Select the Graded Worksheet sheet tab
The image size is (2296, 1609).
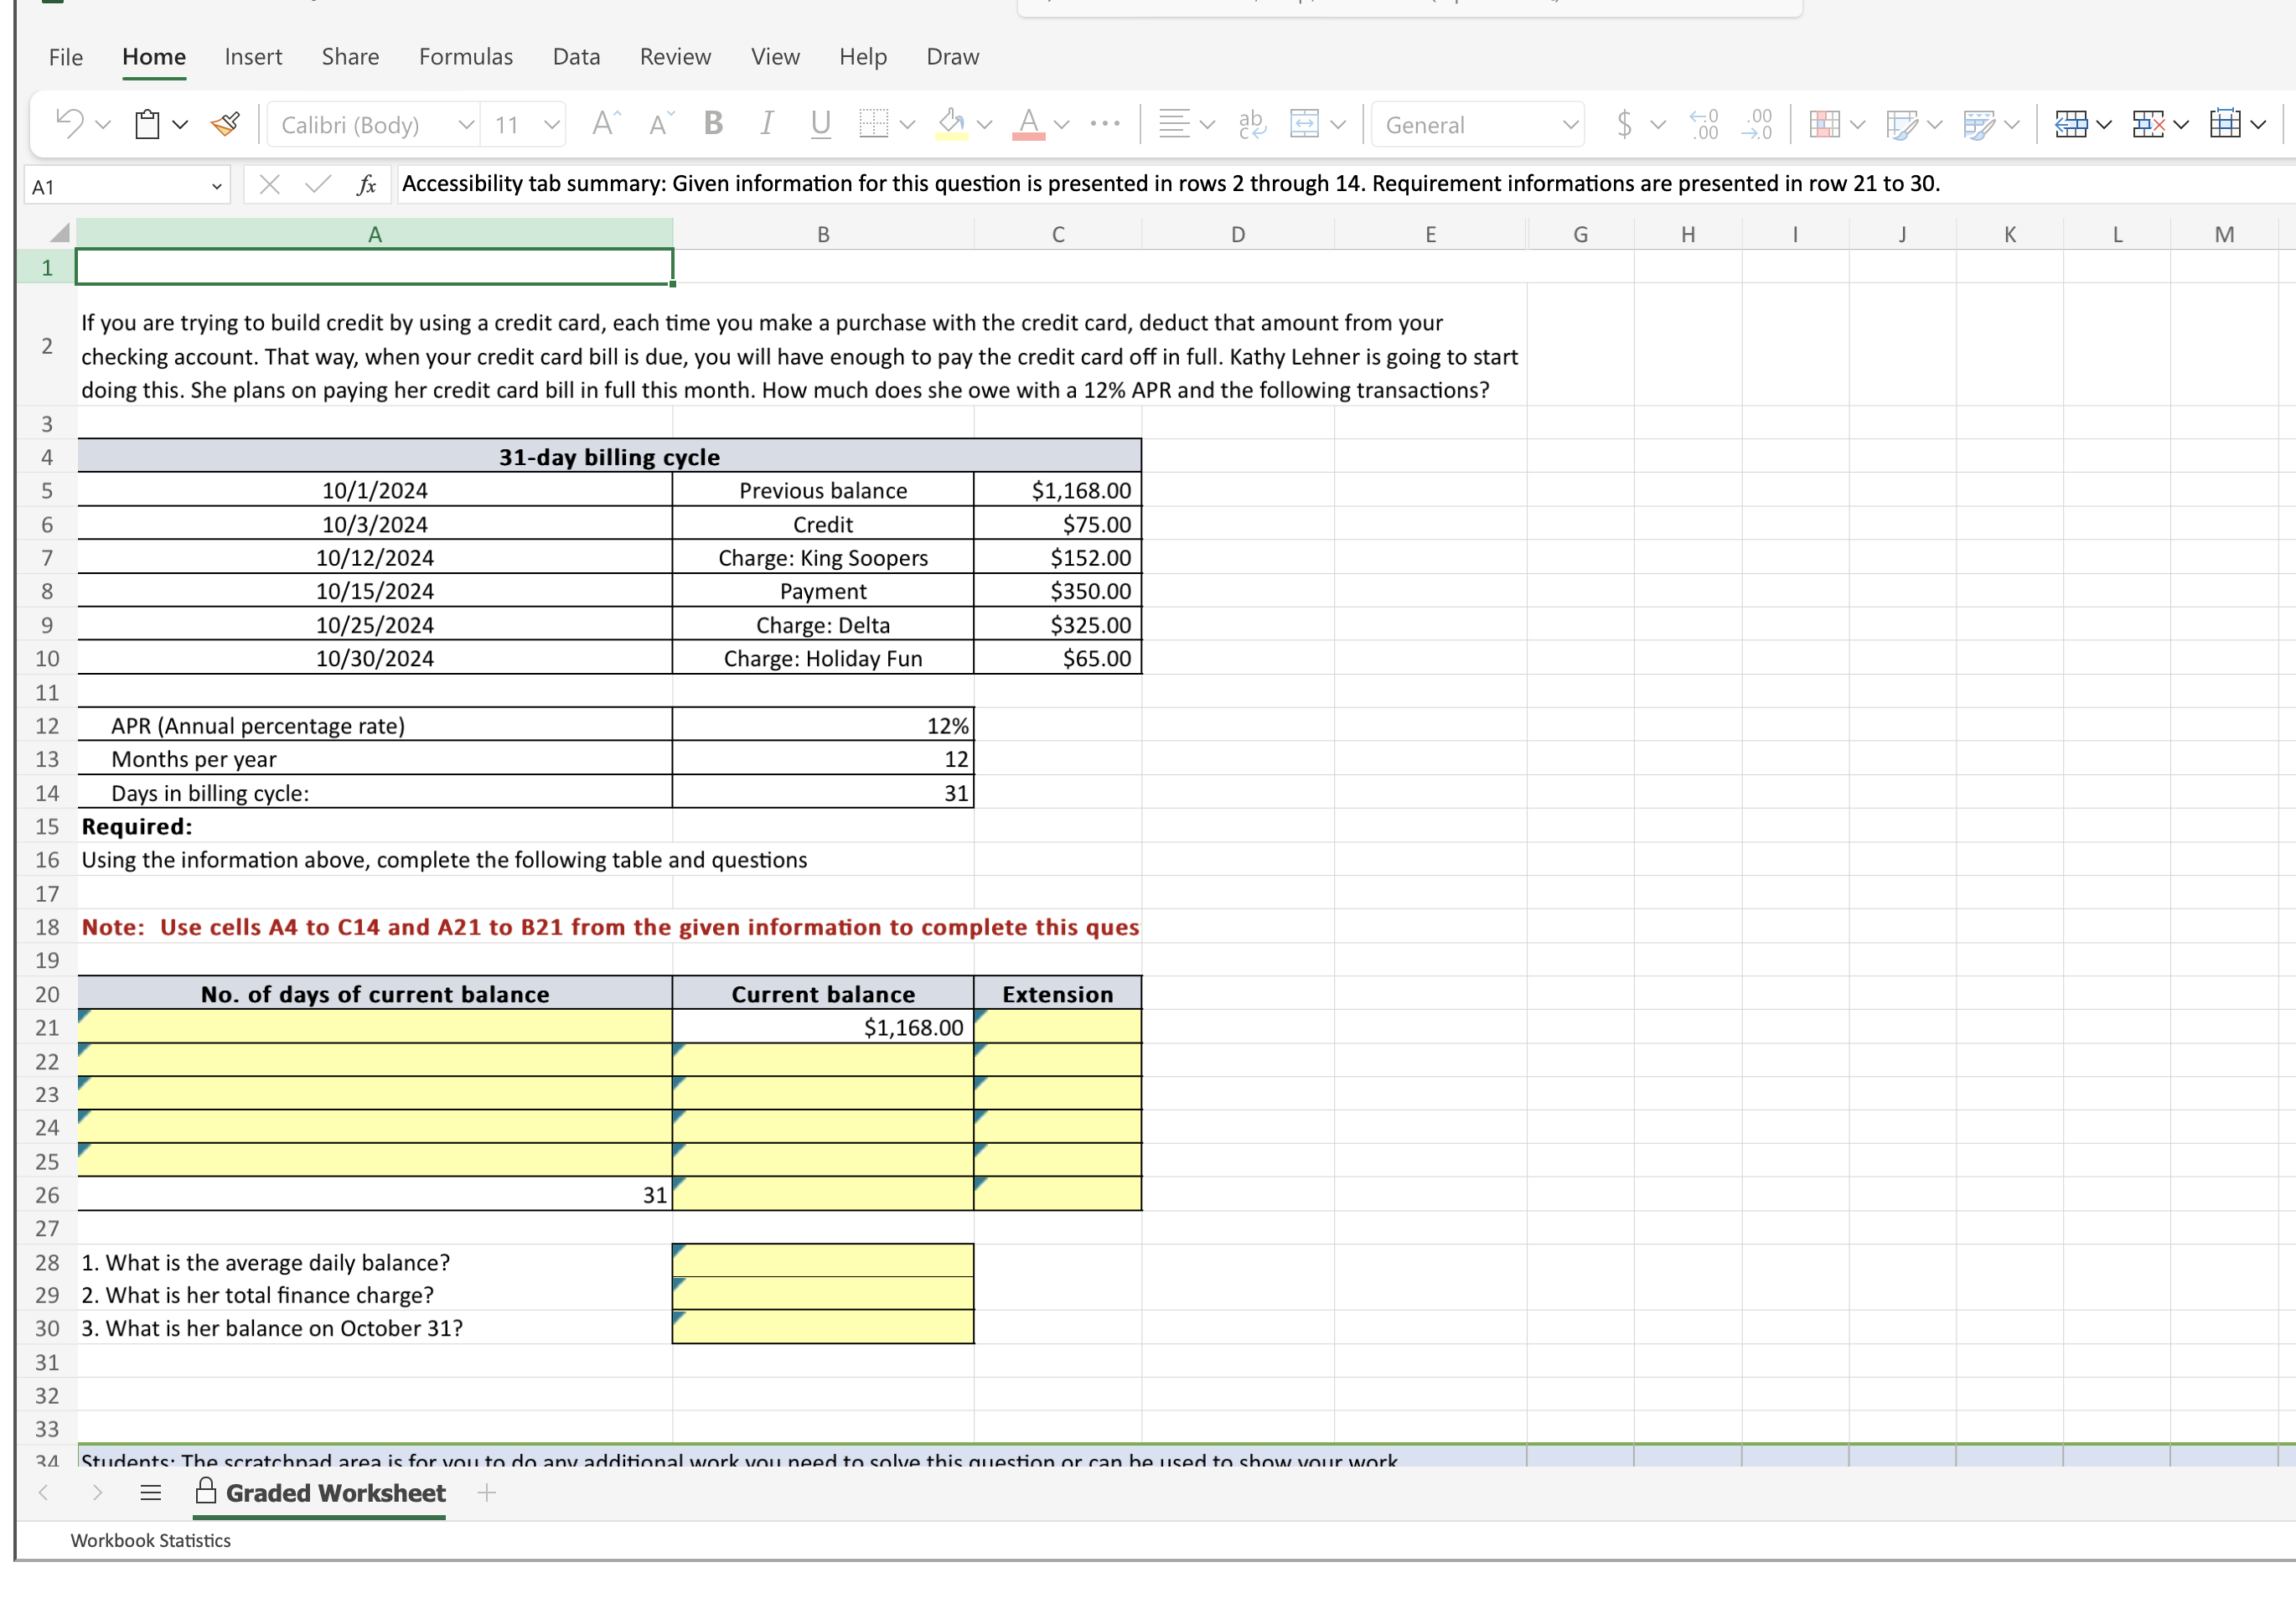[x=334, y=1493]
